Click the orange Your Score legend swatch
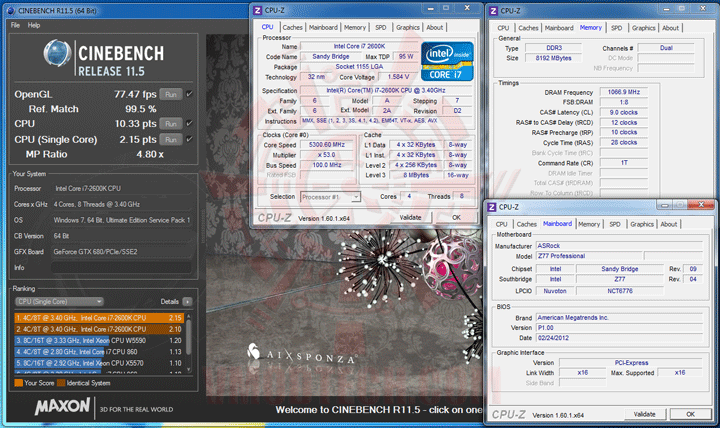This screenshot has width=720, height=428. [x=18, y=383]
